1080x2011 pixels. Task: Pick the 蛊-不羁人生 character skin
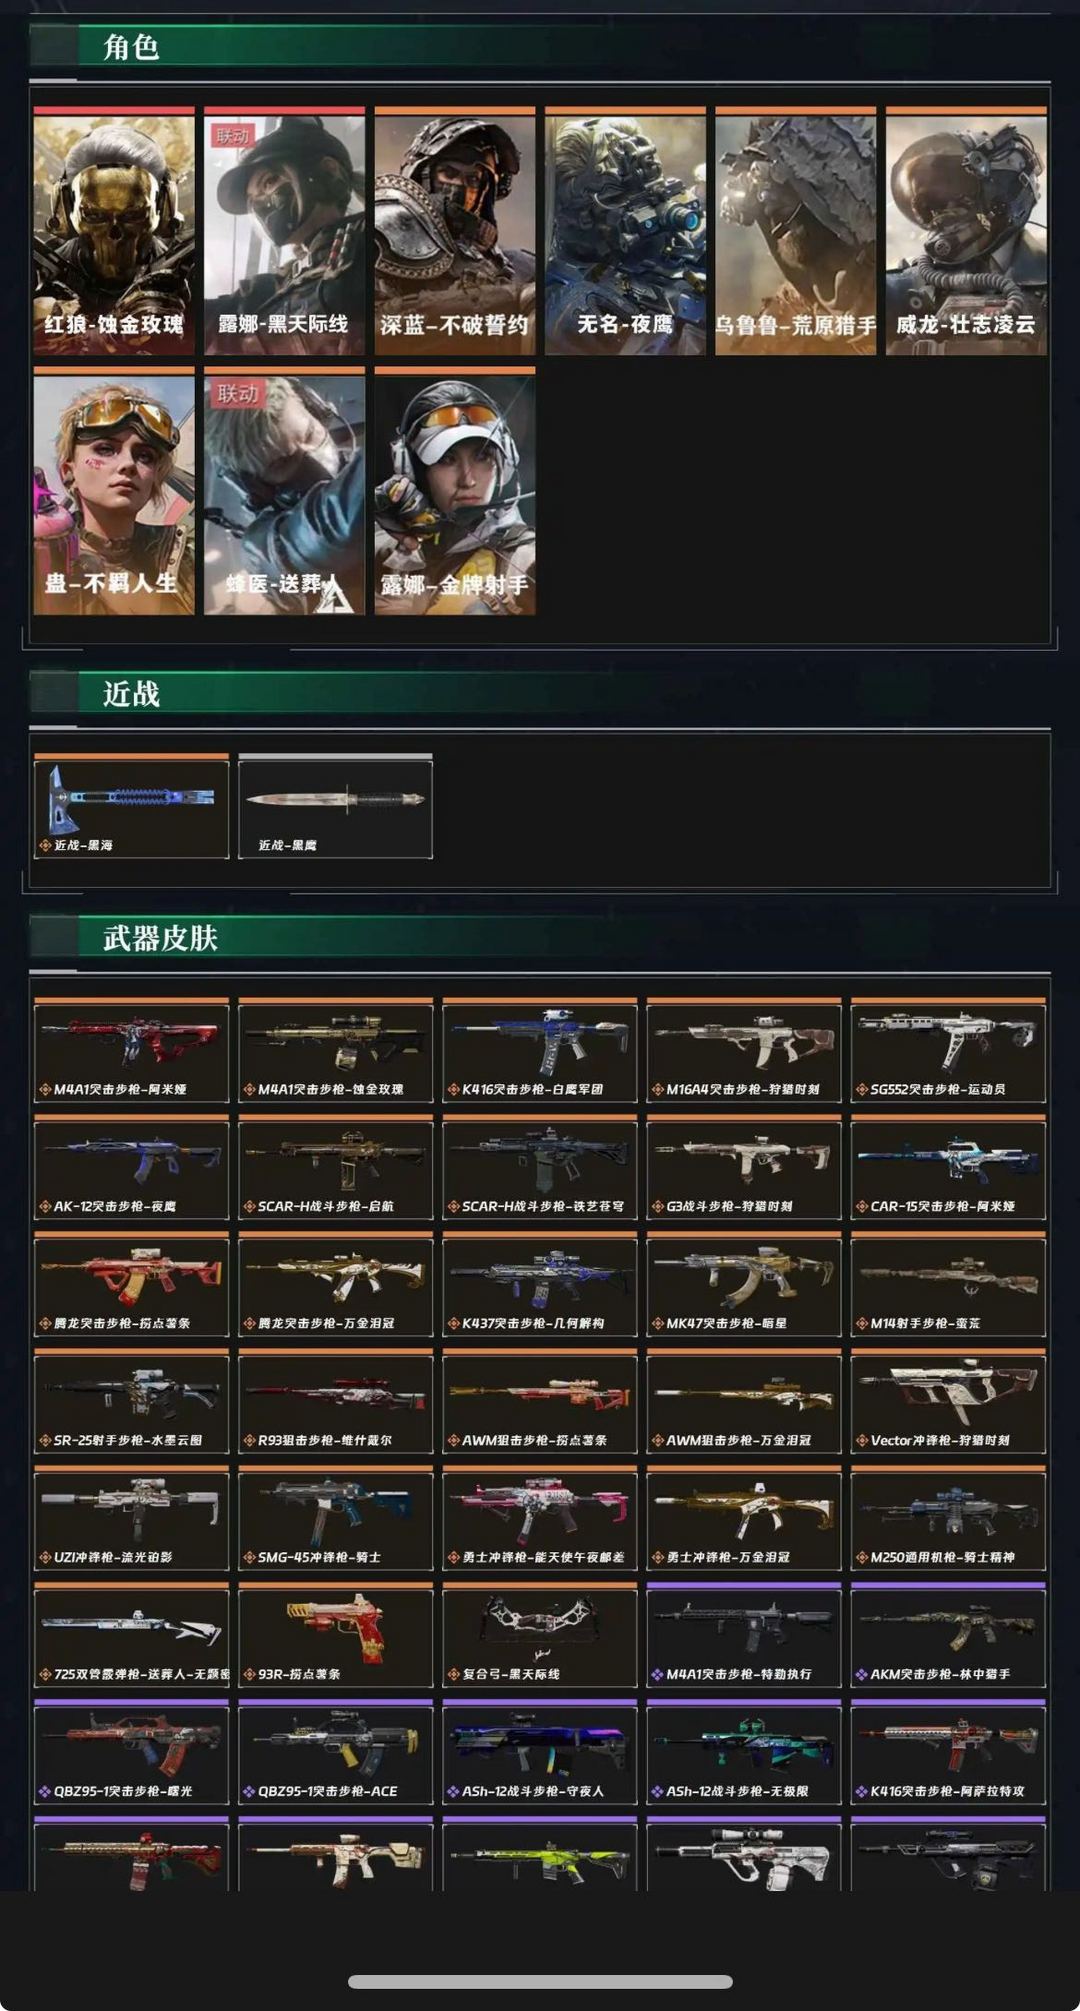click(114, 491)
